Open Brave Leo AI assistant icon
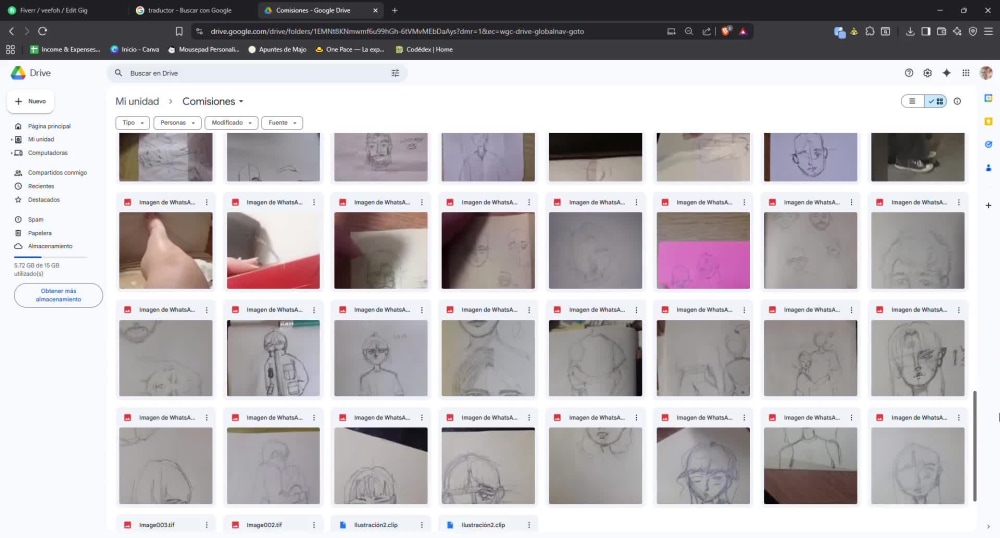 click(x=957, y=31)
